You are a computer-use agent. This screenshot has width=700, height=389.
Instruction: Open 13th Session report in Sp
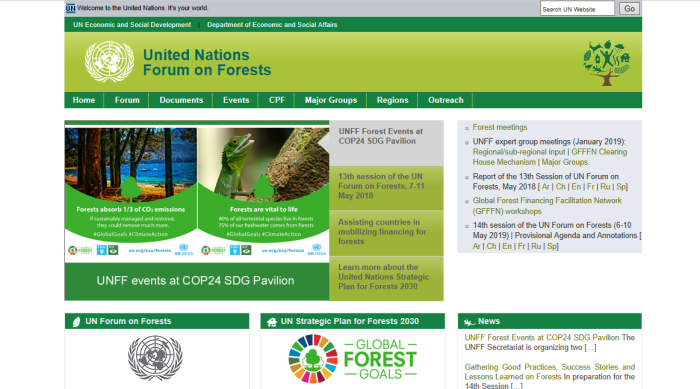(621, 187)
